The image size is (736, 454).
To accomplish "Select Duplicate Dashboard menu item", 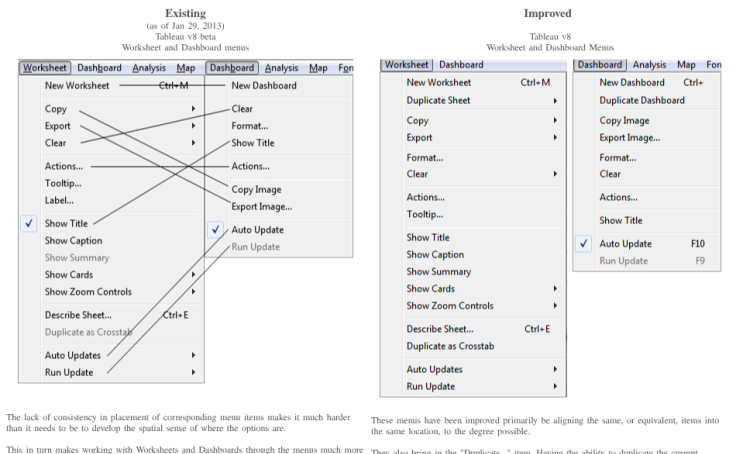I will 641,100.
